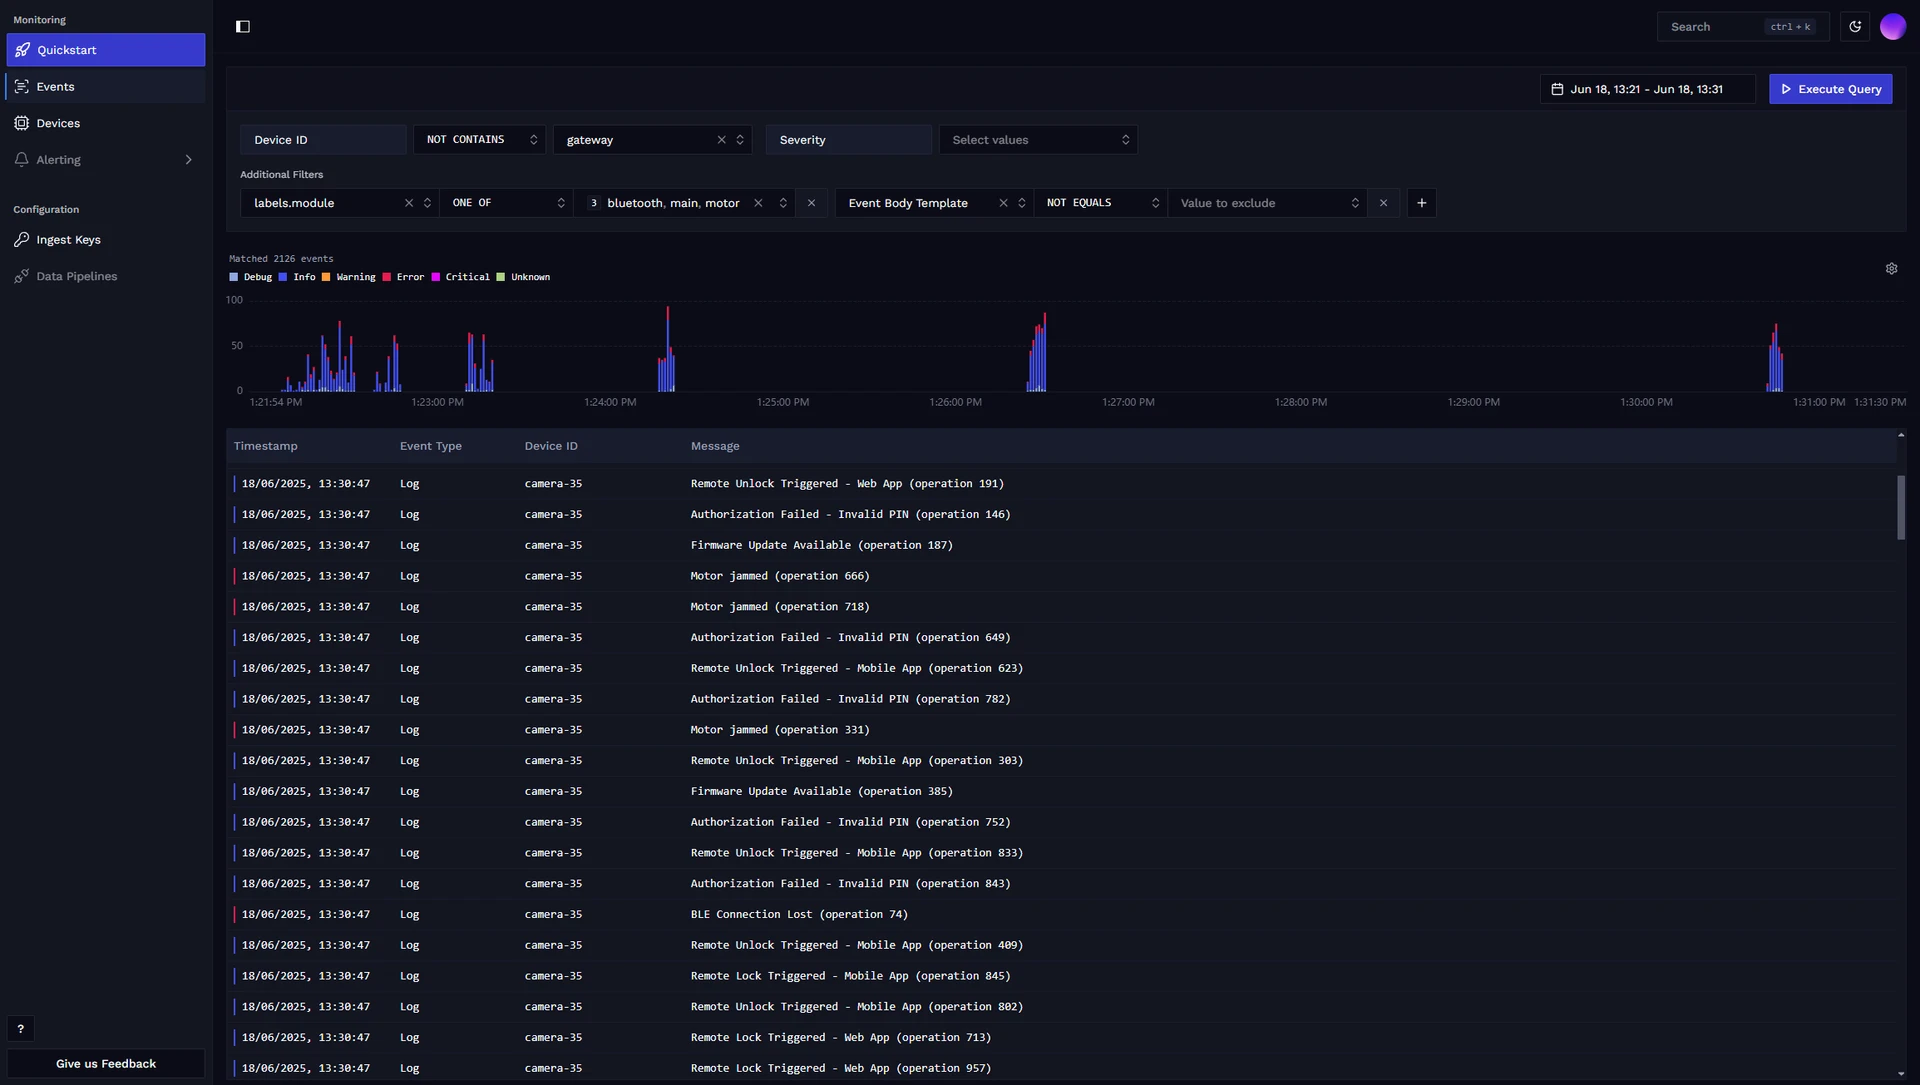The image size is (1920, 1085).
Task: Select row 'Remote Unlock Triggered - Web App (operation 191)'
Action: (1061, 484)
